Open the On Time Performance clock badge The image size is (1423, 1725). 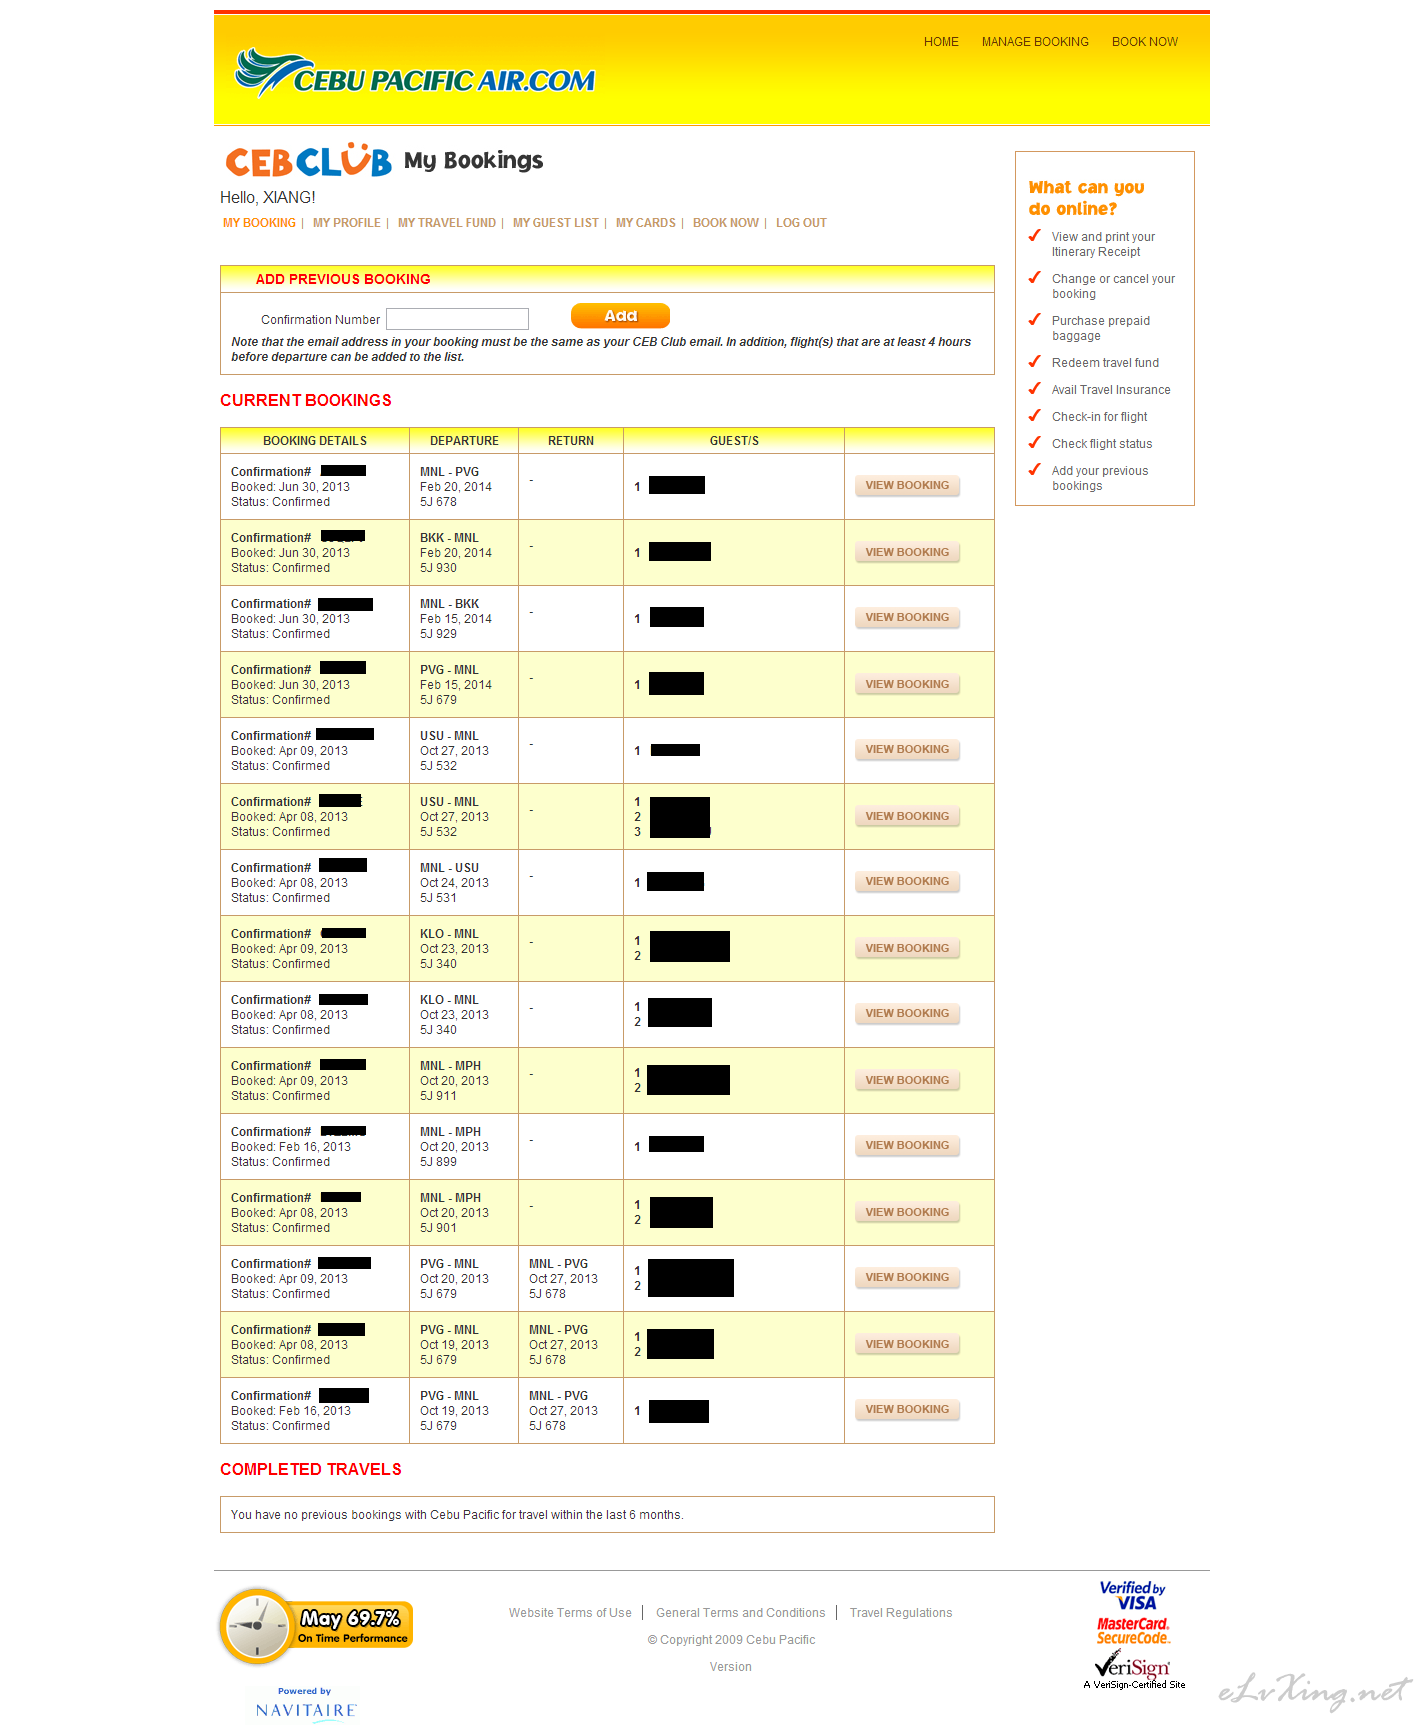pyautogui.click(x=316, y=1625)
